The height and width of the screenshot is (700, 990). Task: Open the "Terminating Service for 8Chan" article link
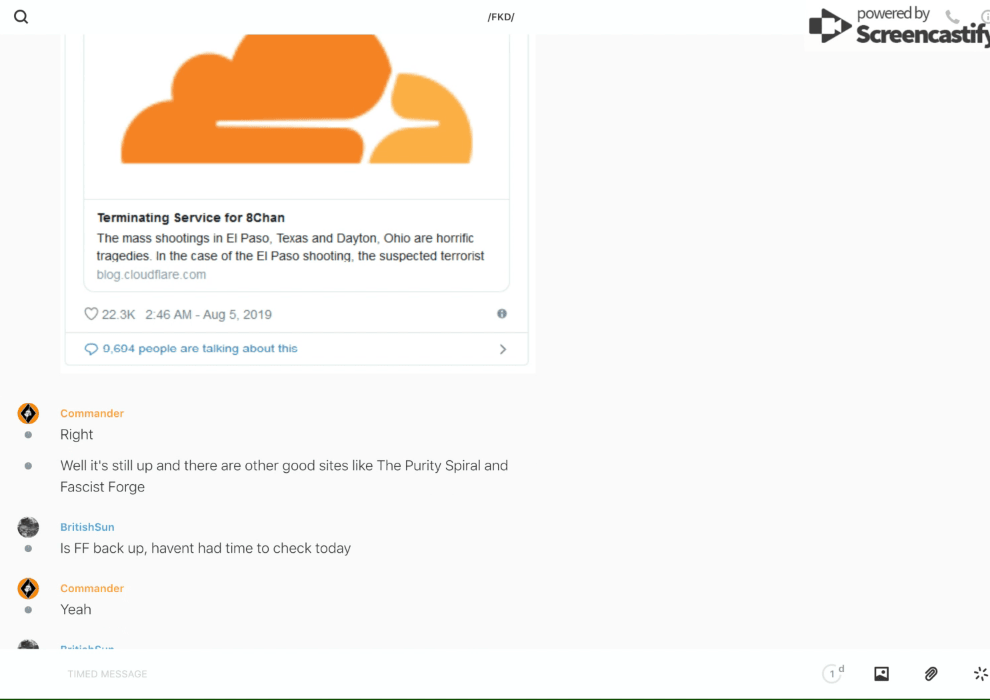pos(191,218)
